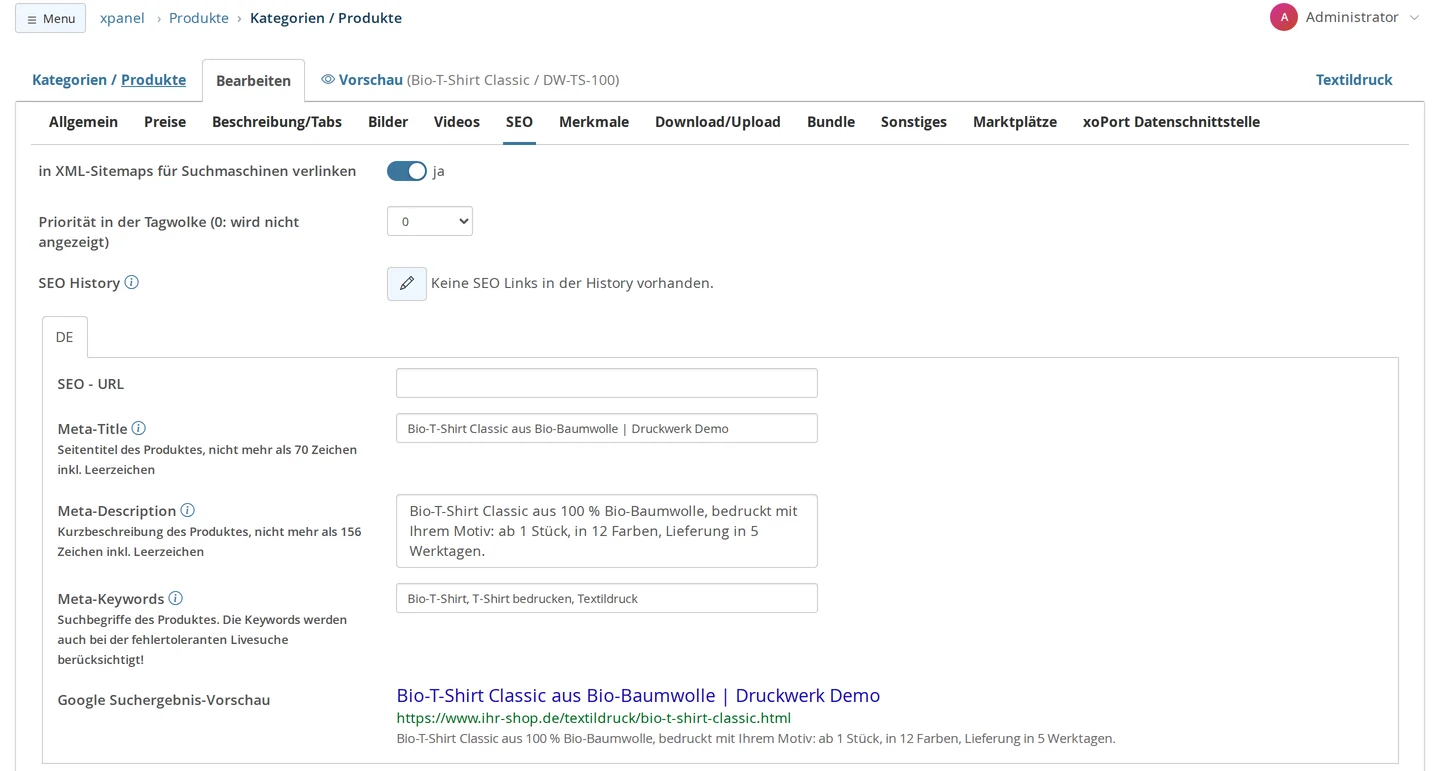
Task: Click into the SEO - URL field
Action: [607, 383]
